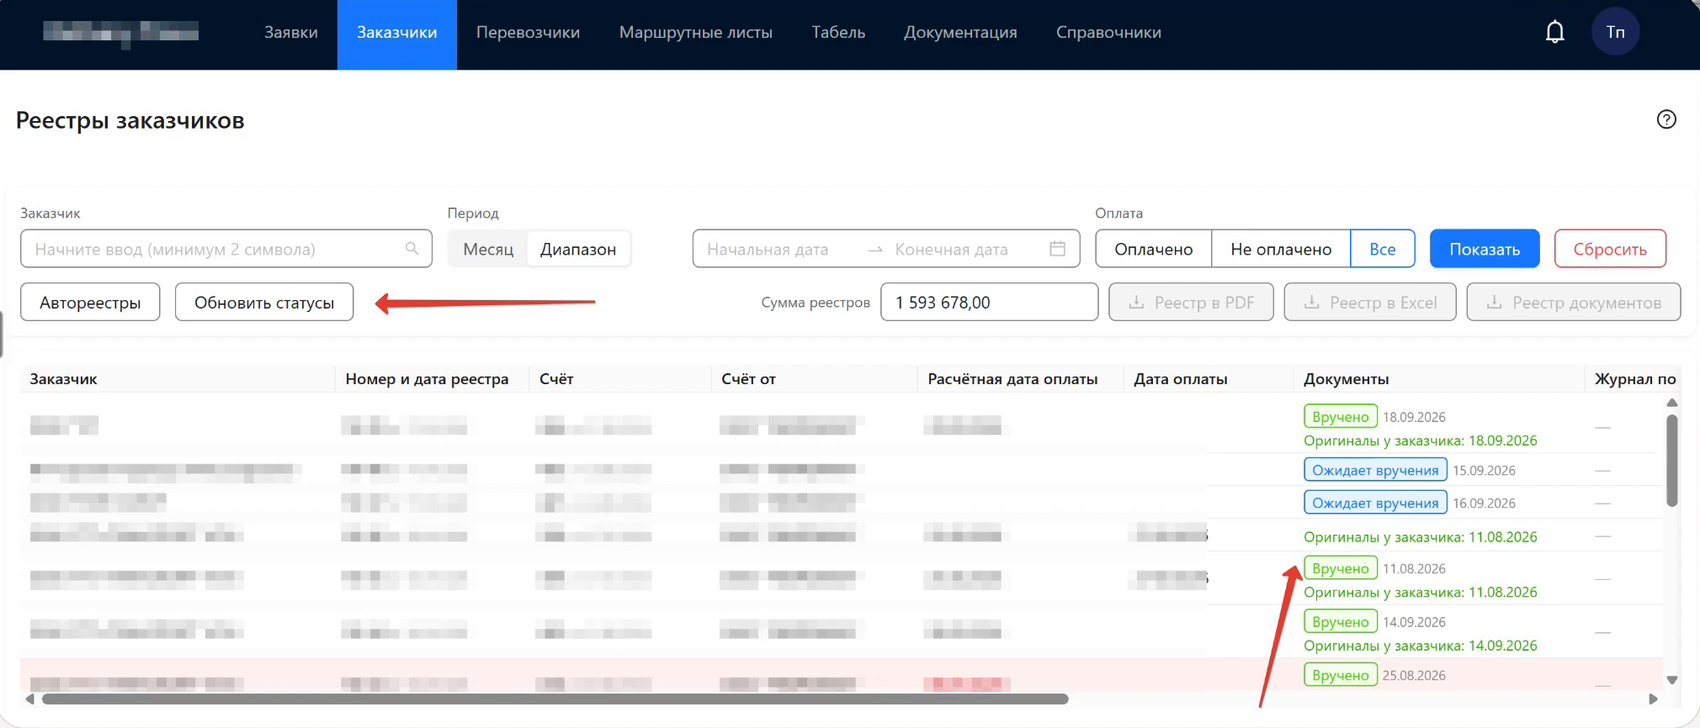The height and width of the screenshot is (728, 1700).
Task: Export Реестр в PDF
Action: (x=1191, y=302)
